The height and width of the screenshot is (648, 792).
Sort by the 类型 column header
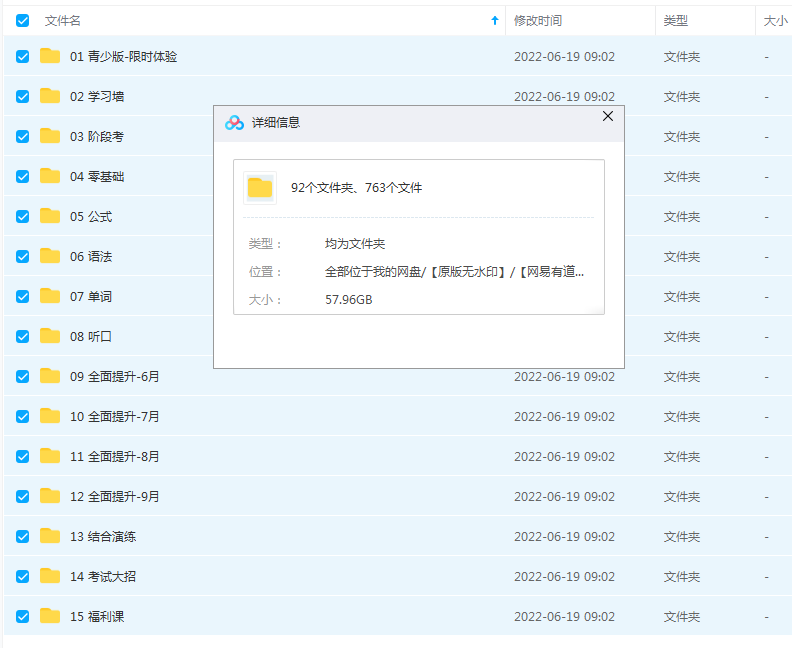(x=676, y=21)
